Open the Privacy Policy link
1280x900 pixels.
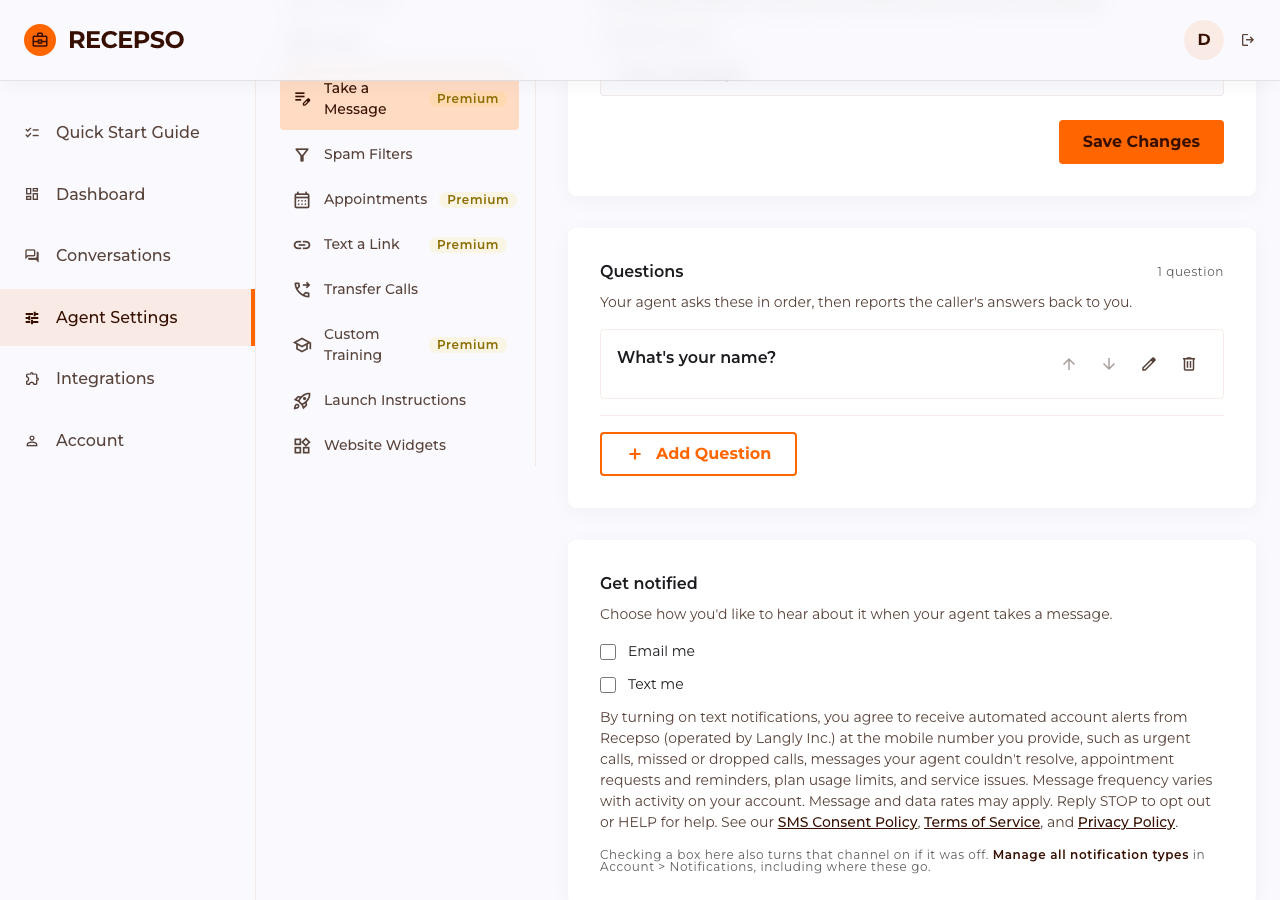[x=1126, y=822]
